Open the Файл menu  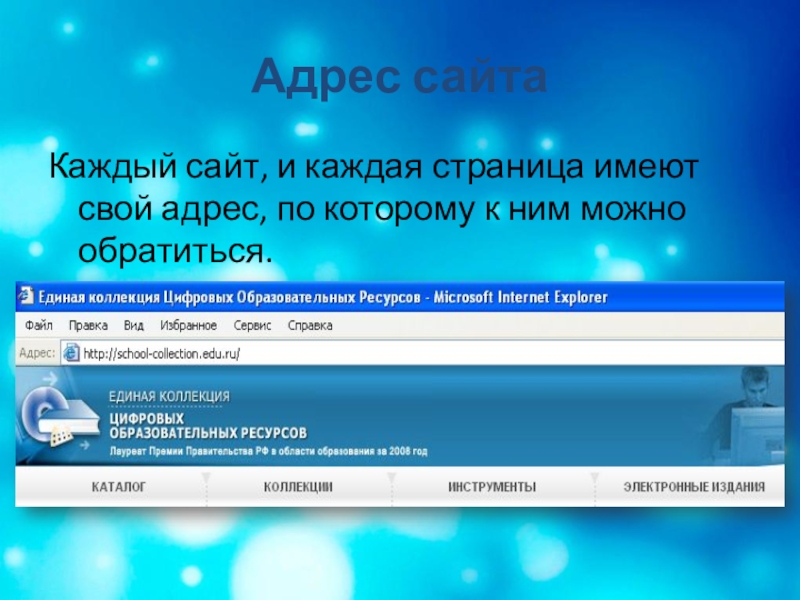(39, 325)
